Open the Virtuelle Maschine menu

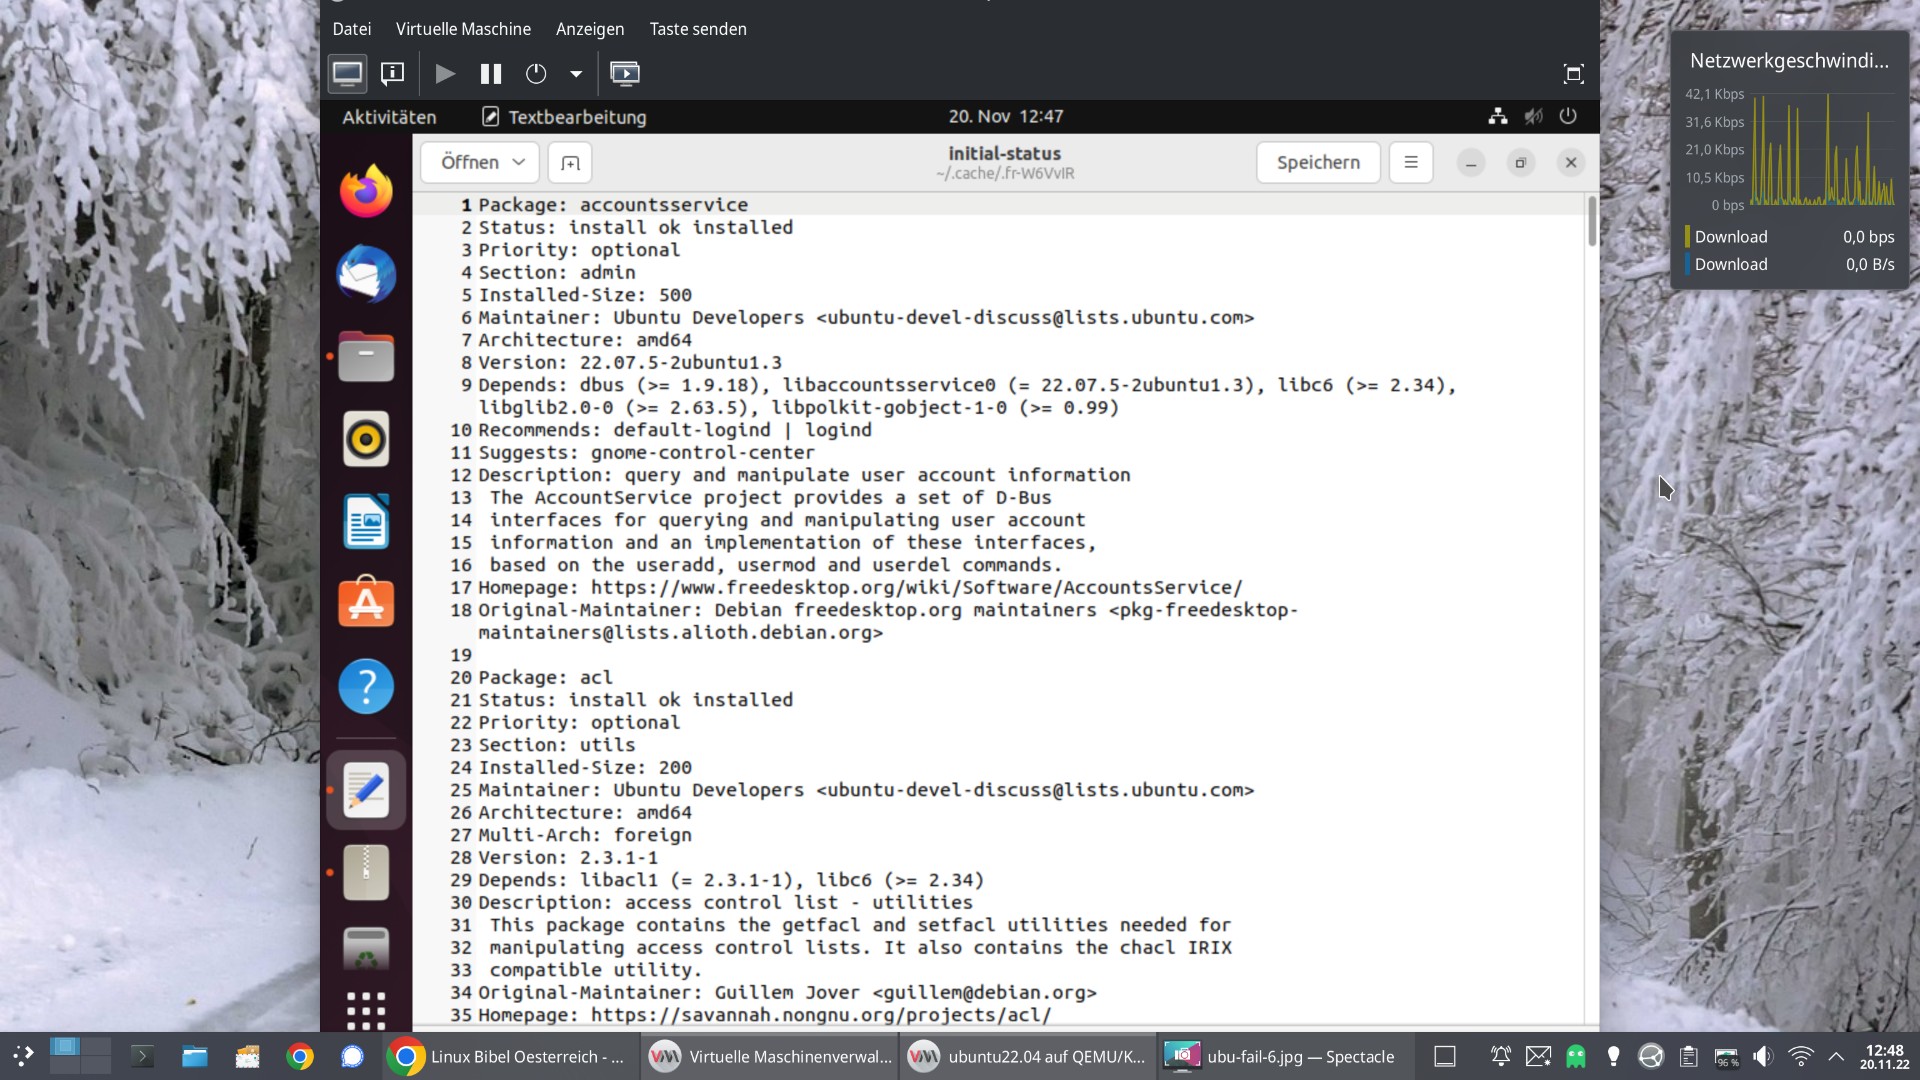pos(463,29)
